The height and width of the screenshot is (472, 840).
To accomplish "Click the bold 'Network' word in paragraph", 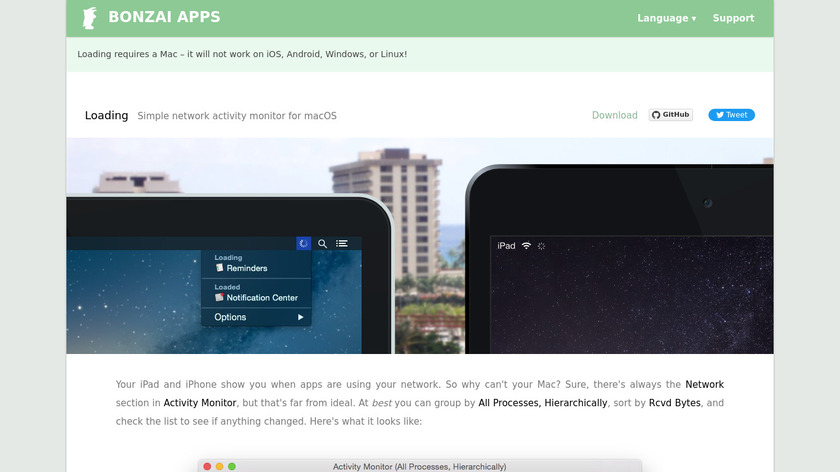I will pos(704,385).
